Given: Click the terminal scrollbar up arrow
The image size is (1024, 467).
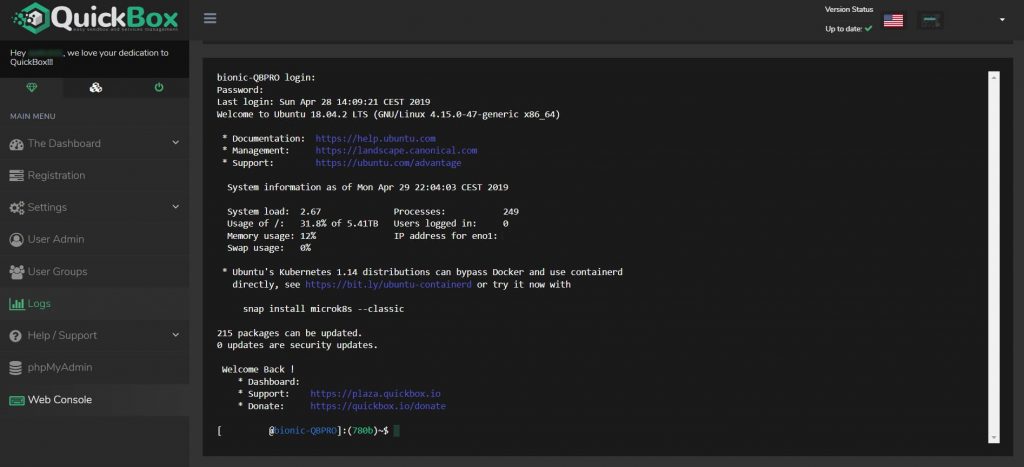Looking at the screenshot, I should [994, 77].
